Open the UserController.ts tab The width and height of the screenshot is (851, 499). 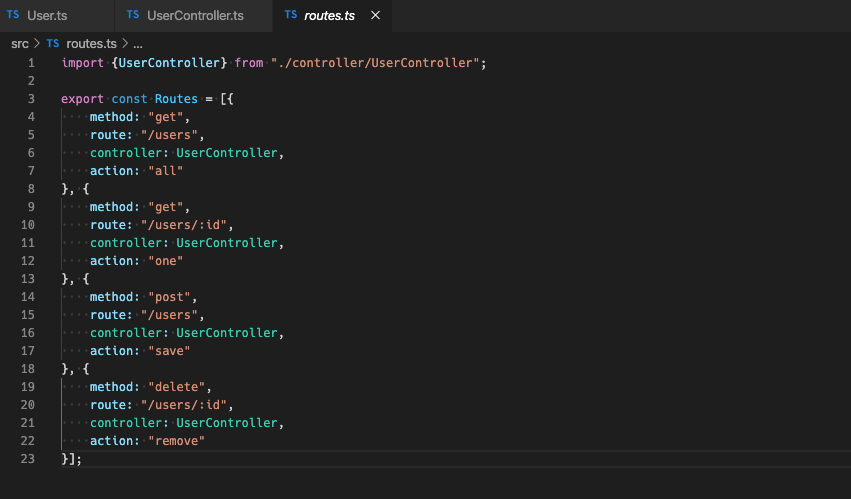click(x=195, y=15)
